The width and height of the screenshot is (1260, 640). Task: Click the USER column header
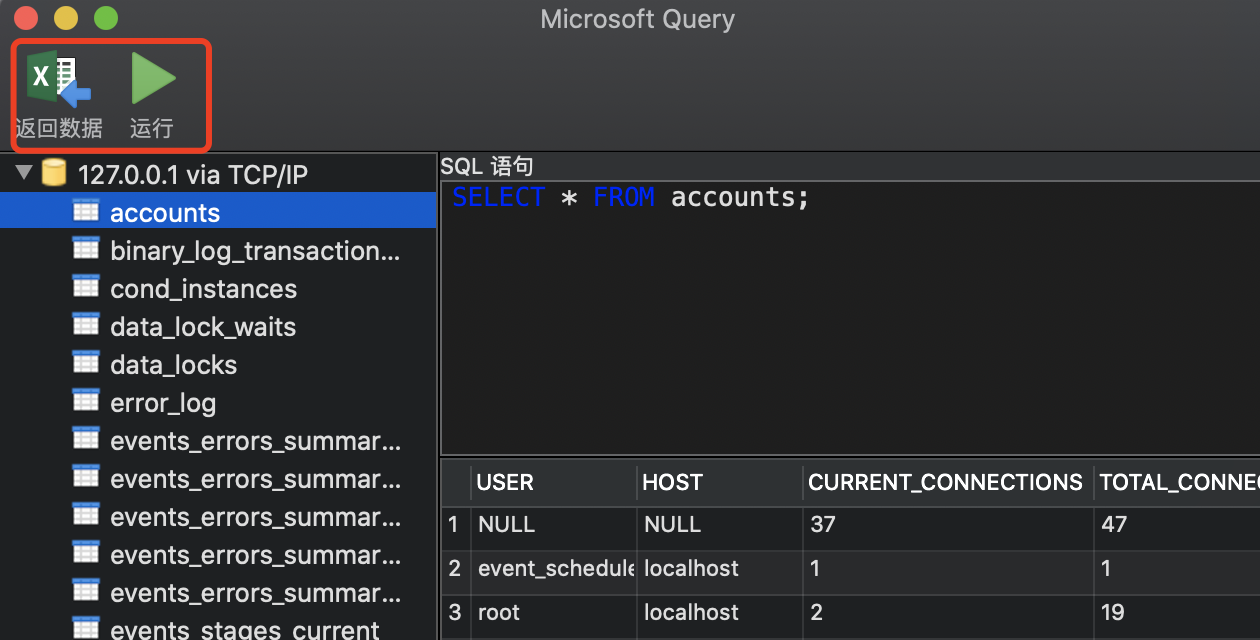505,483
